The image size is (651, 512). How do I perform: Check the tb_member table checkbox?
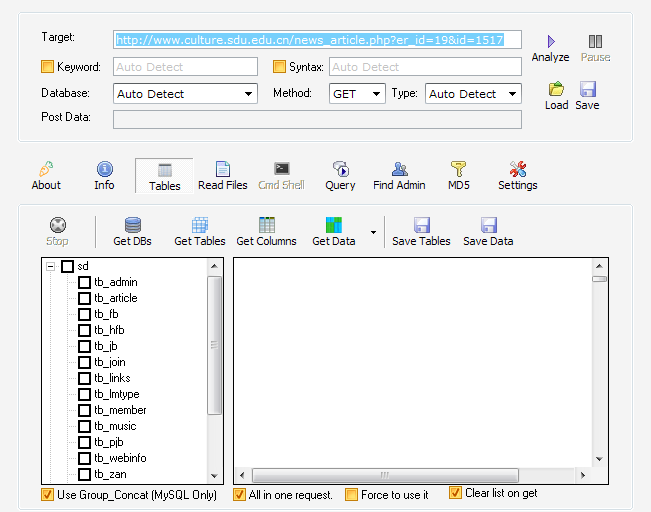84,410
